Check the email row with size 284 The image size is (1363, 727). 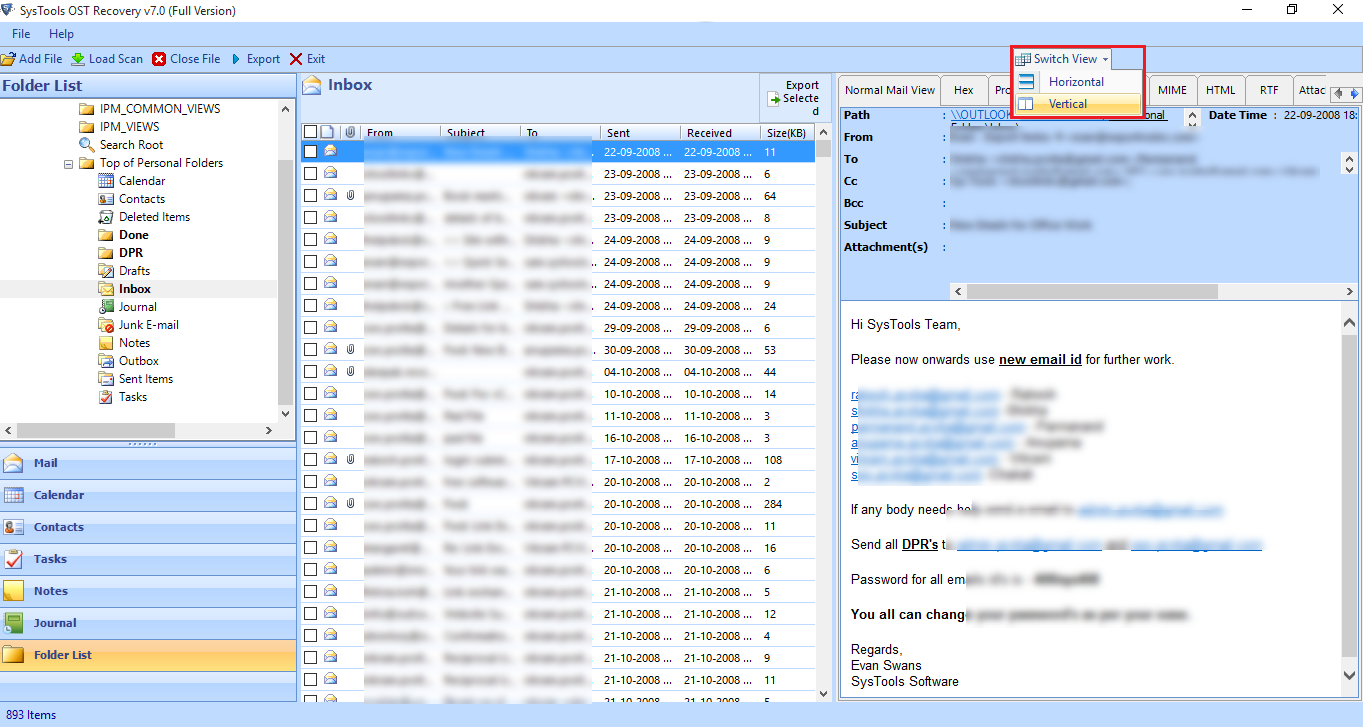[x=310, y=504]
